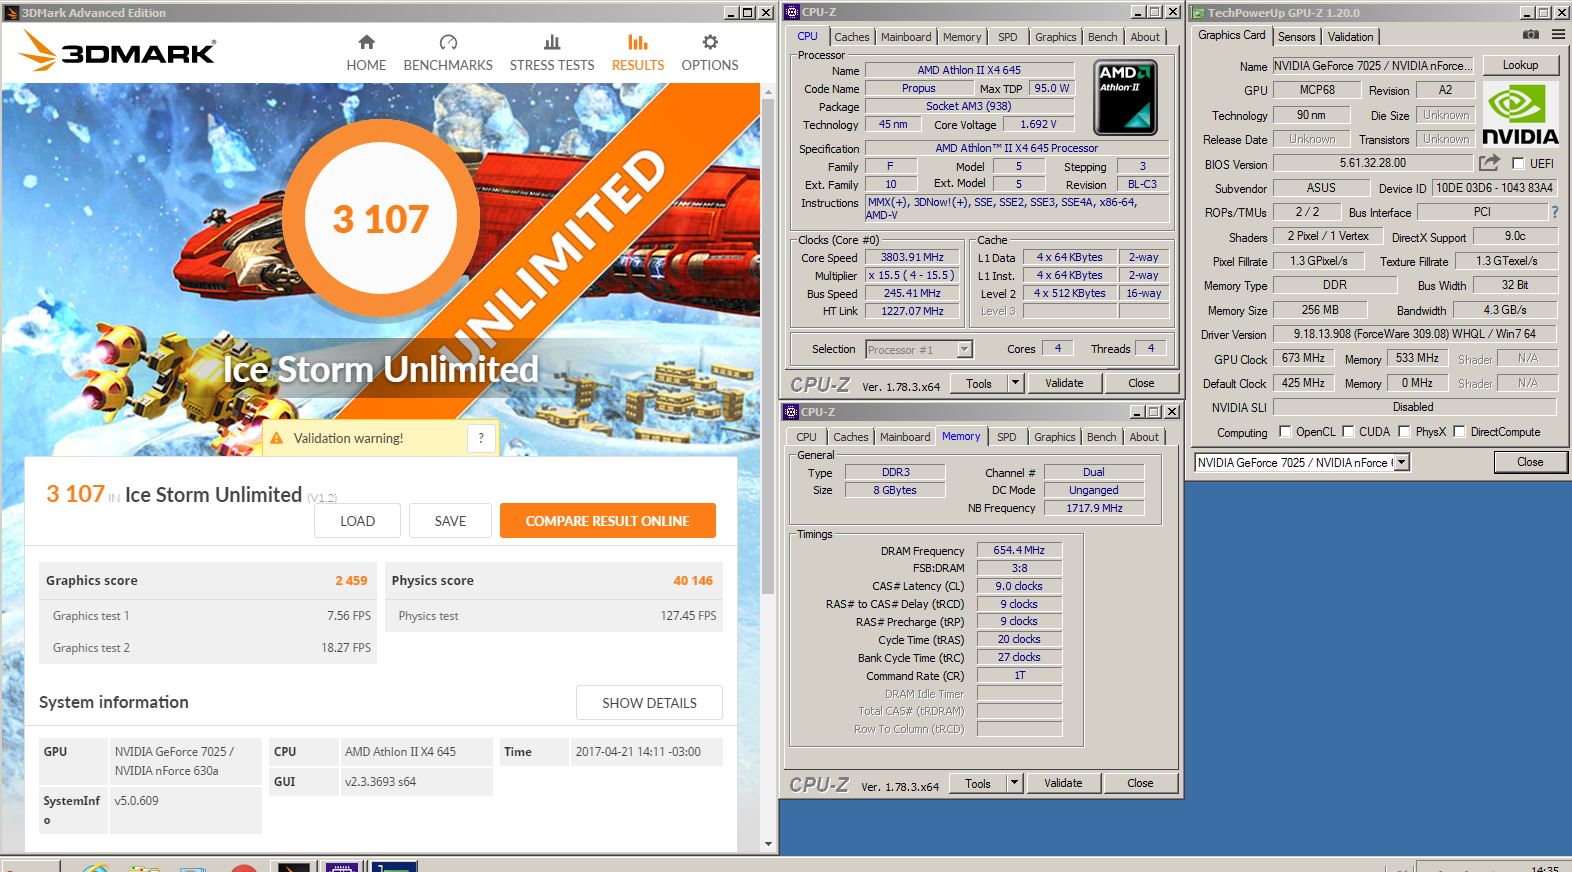Screen dimensions: 1572x872
Task: Click the Graphics score value 2 459
Action: tap(351, 580)
